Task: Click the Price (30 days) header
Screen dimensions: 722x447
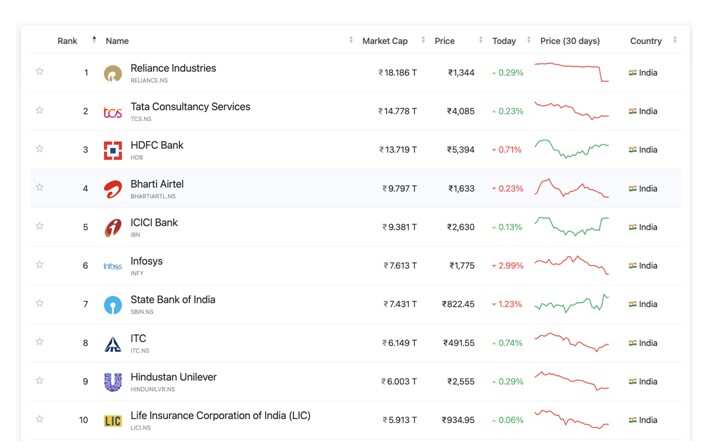Action: point(570,41)
